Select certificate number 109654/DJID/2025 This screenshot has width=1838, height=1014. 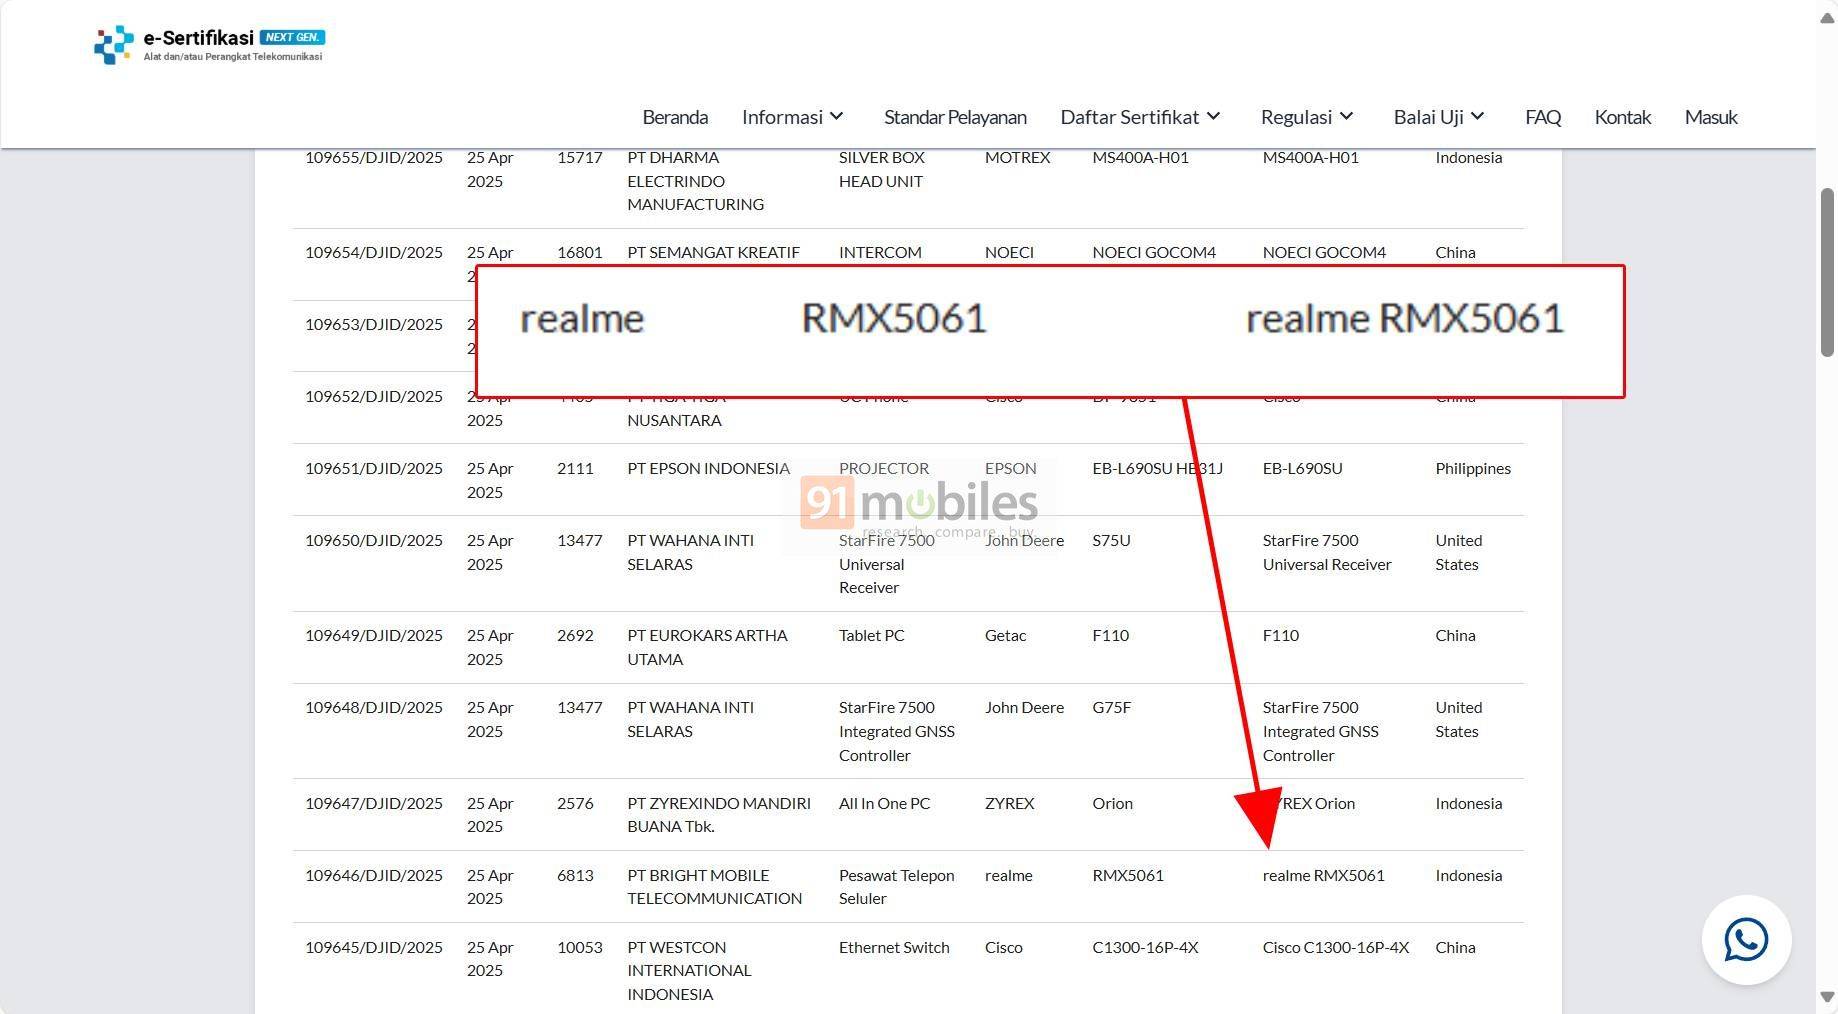point(374,252)
